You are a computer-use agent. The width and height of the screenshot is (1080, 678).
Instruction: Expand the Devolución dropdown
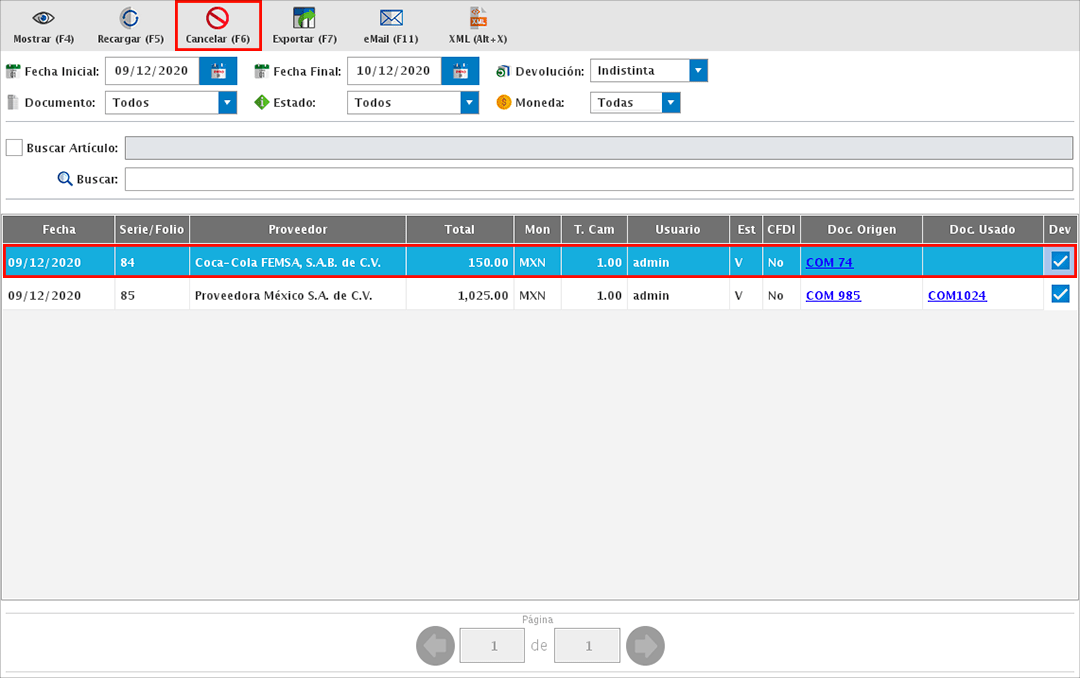(x=698, y=71)
